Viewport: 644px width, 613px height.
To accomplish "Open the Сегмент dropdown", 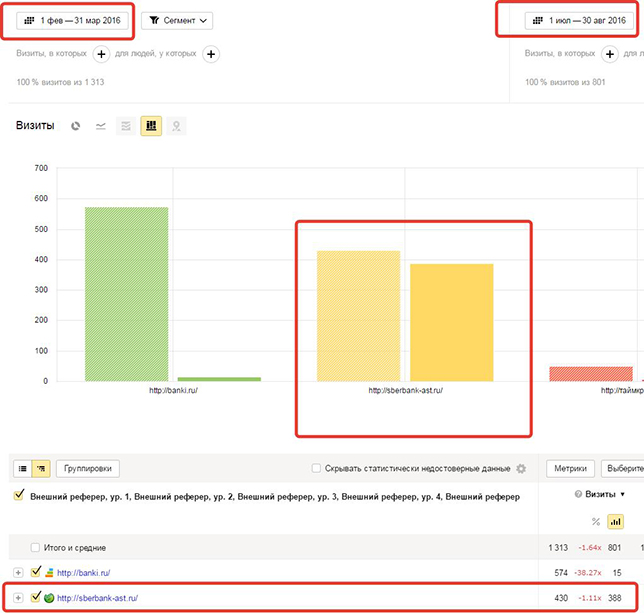I will point(177,21).
